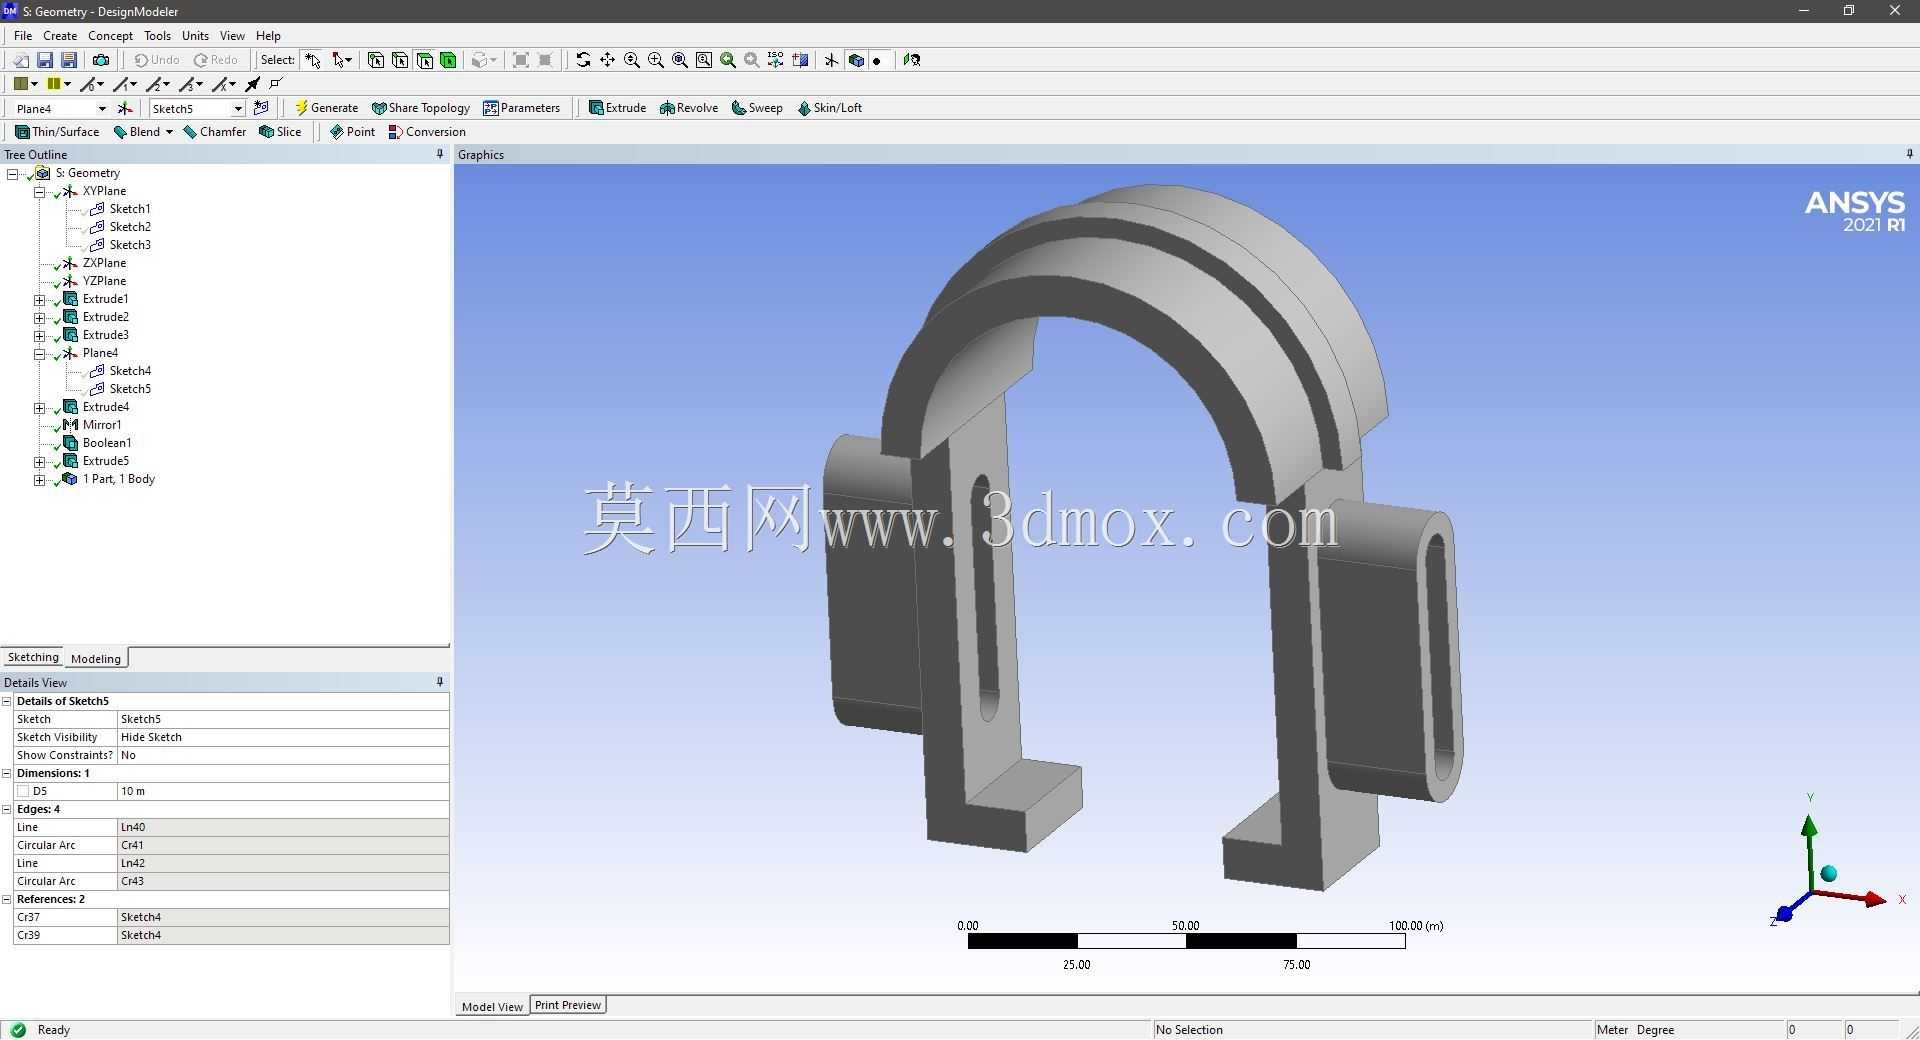Activate the Pan view tool
This screenshot has height=1040, width=1920.
tap(607, 60)
